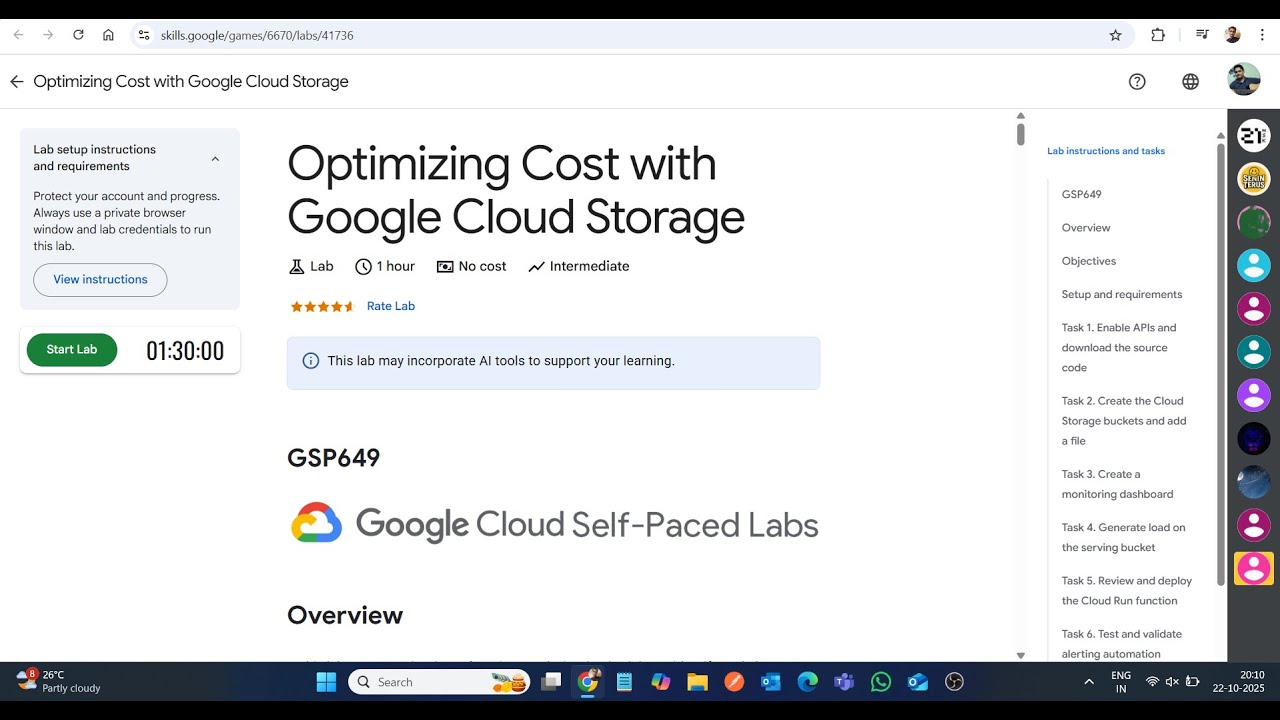Click the Rate Lab link

click(x=391, y=306)
